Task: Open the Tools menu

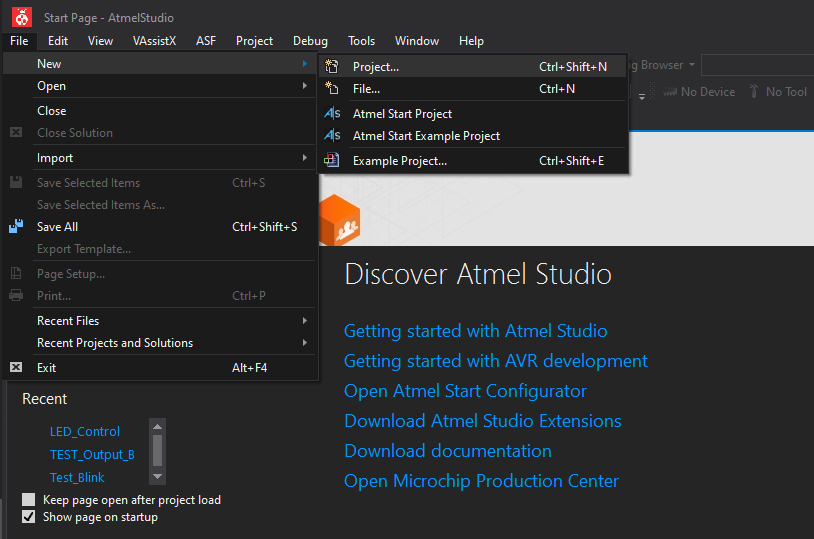Action: point(361,41)
